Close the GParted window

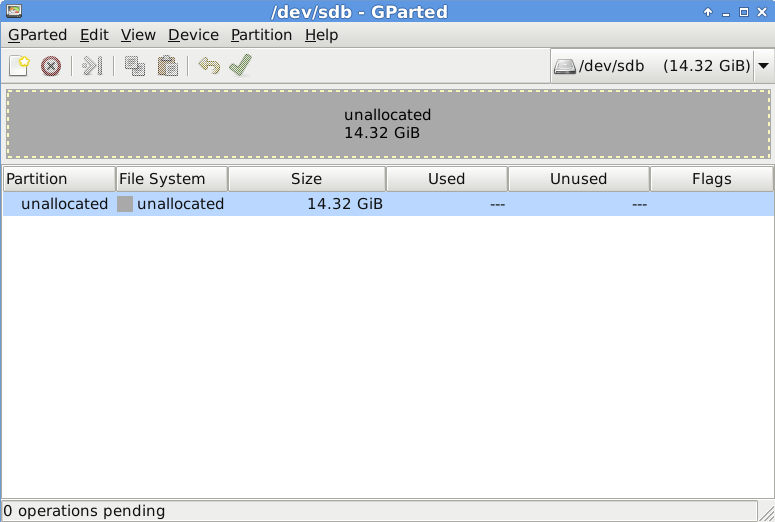point(762,12)
